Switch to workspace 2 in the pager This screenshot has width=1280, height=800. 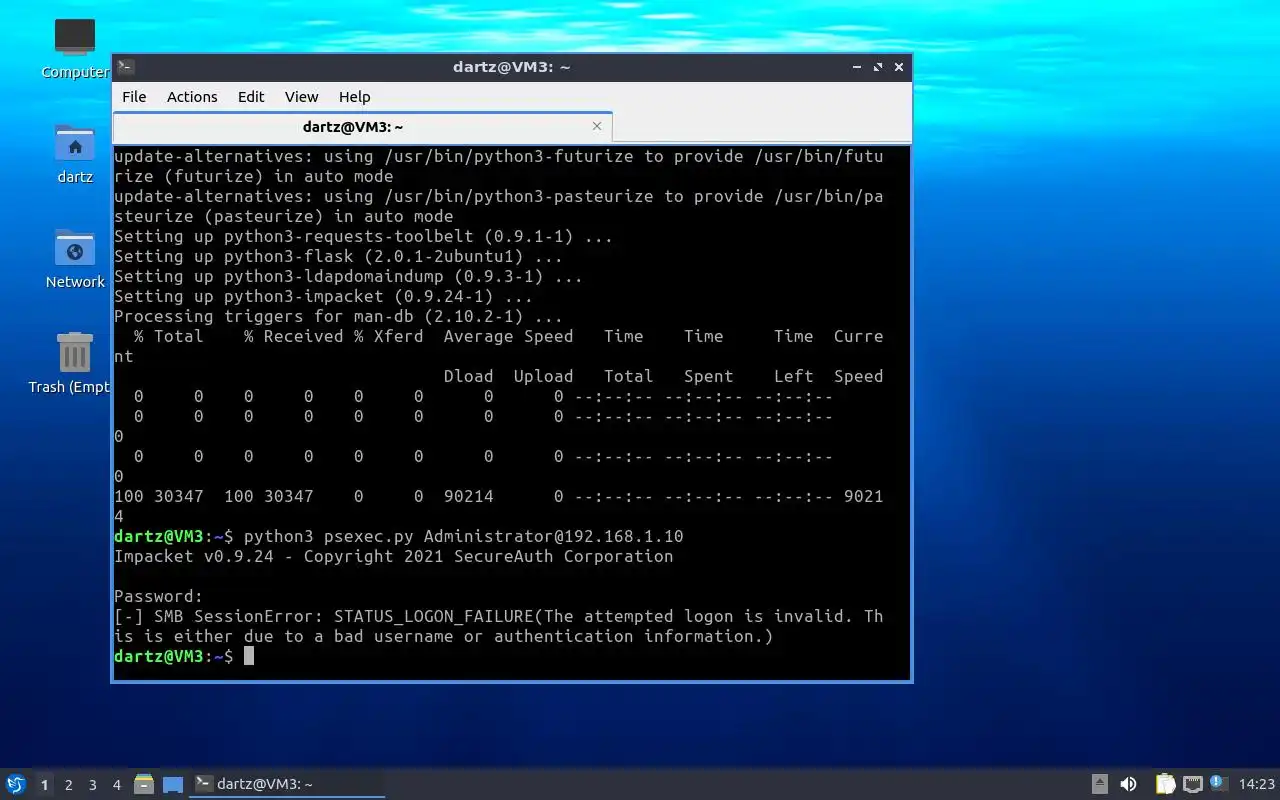[x=68, y=785]
